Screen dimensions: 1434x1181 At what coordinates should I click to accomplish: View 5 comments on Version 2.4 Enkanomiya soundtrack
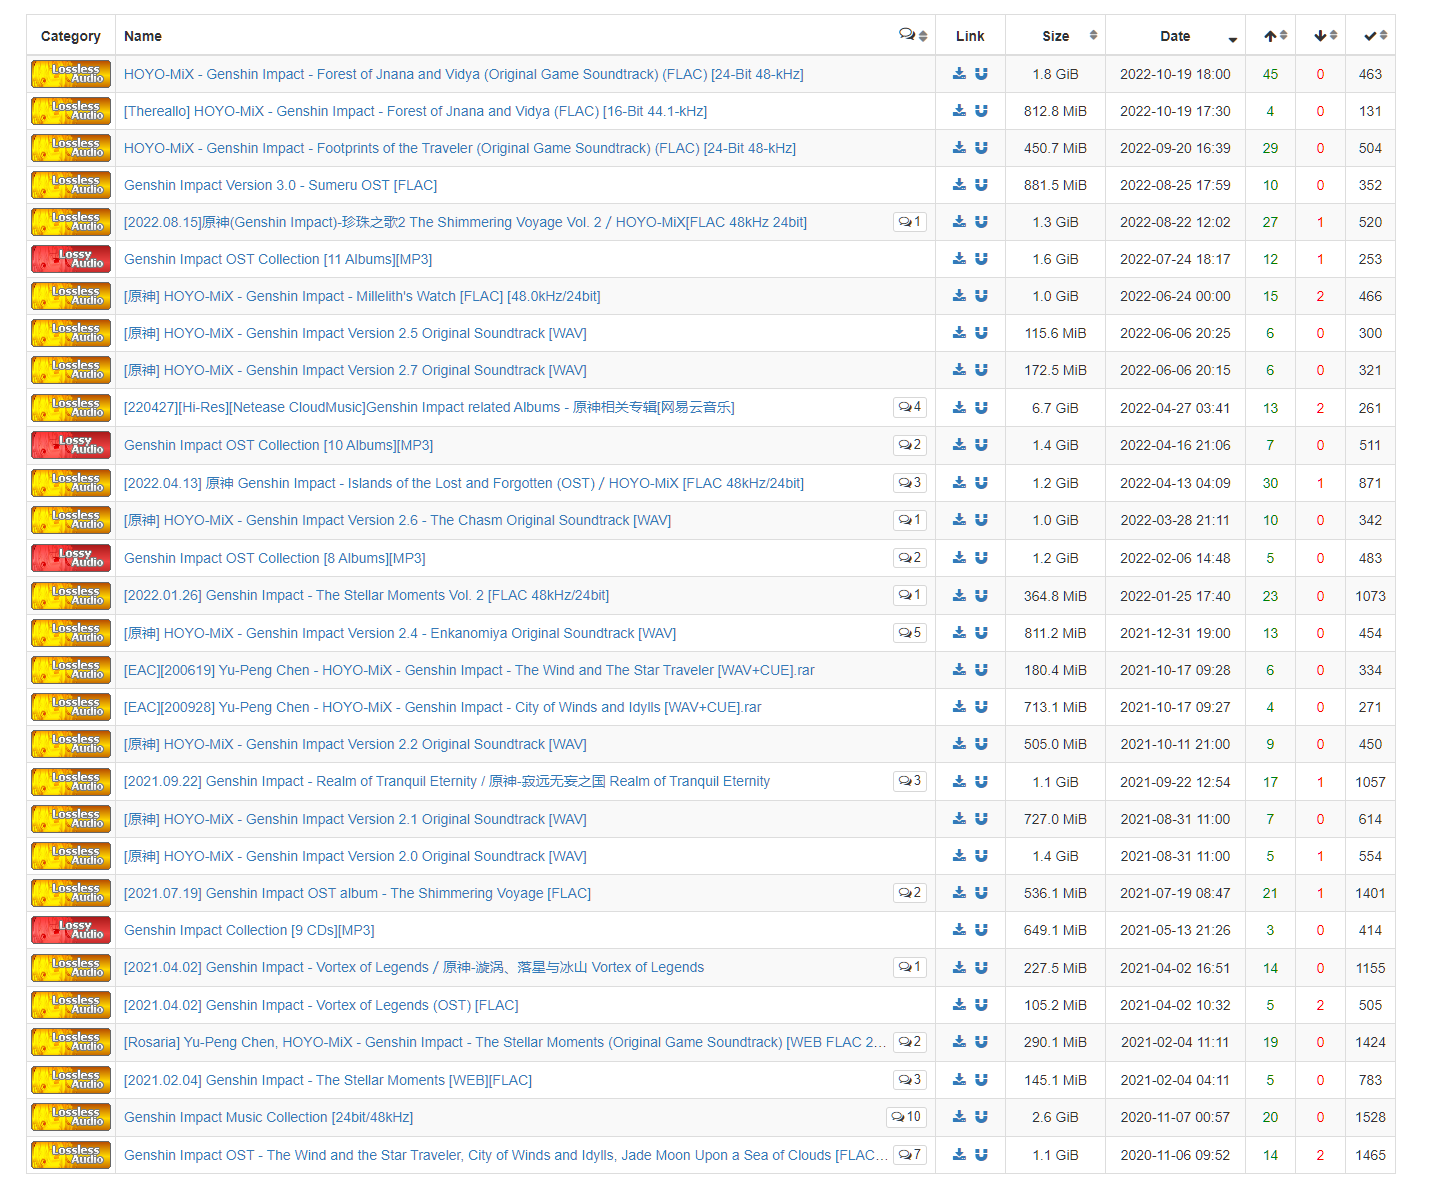coord(910,633)
